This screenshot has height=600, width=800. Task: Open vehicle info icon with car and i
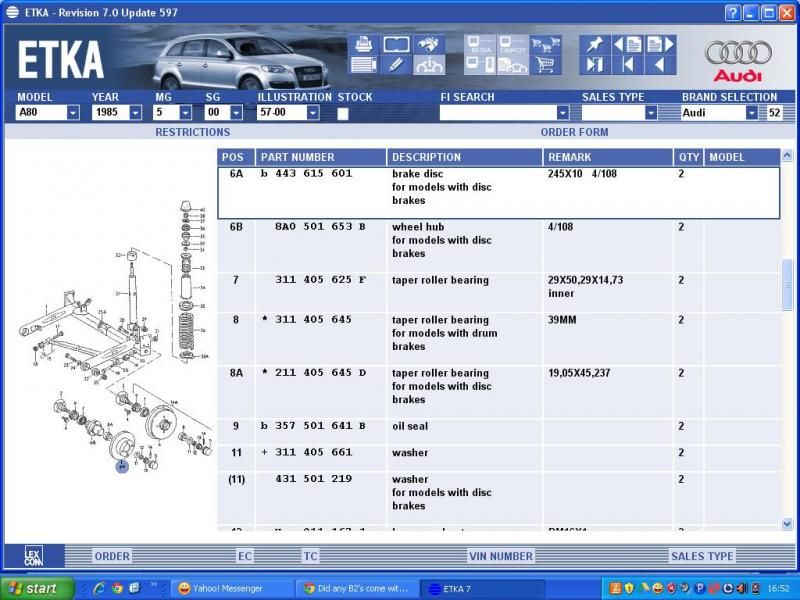point(429,65)
